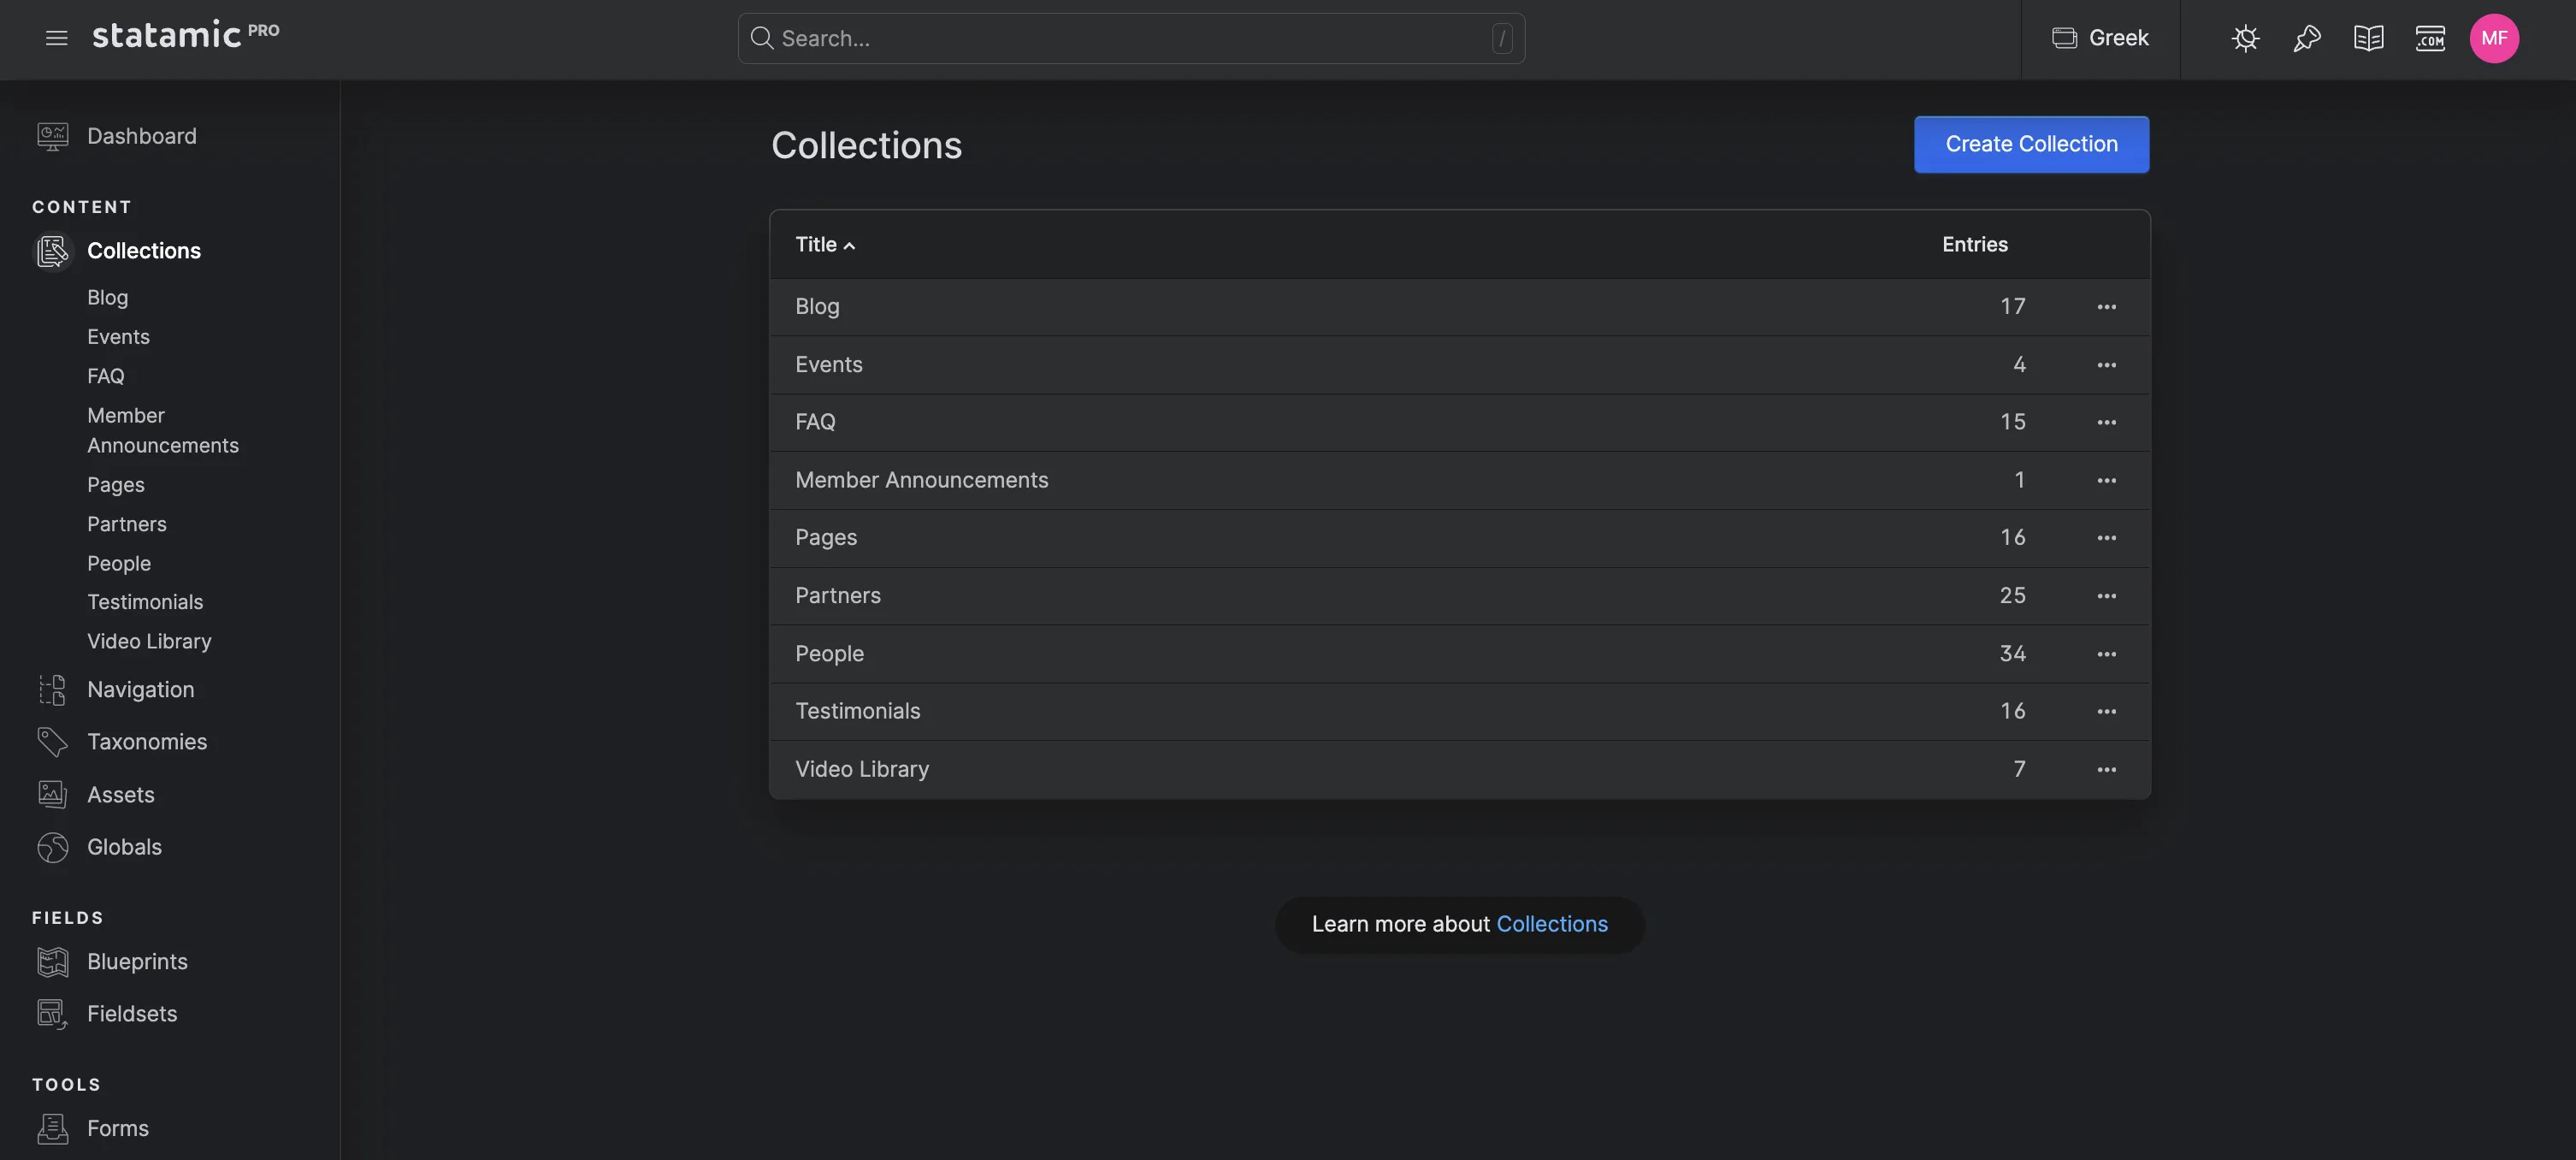This screenshot has width=2576, height=1160.
Task: Open documentation via the book icon
Action: pyautogui.click(x=2369, y=38)
